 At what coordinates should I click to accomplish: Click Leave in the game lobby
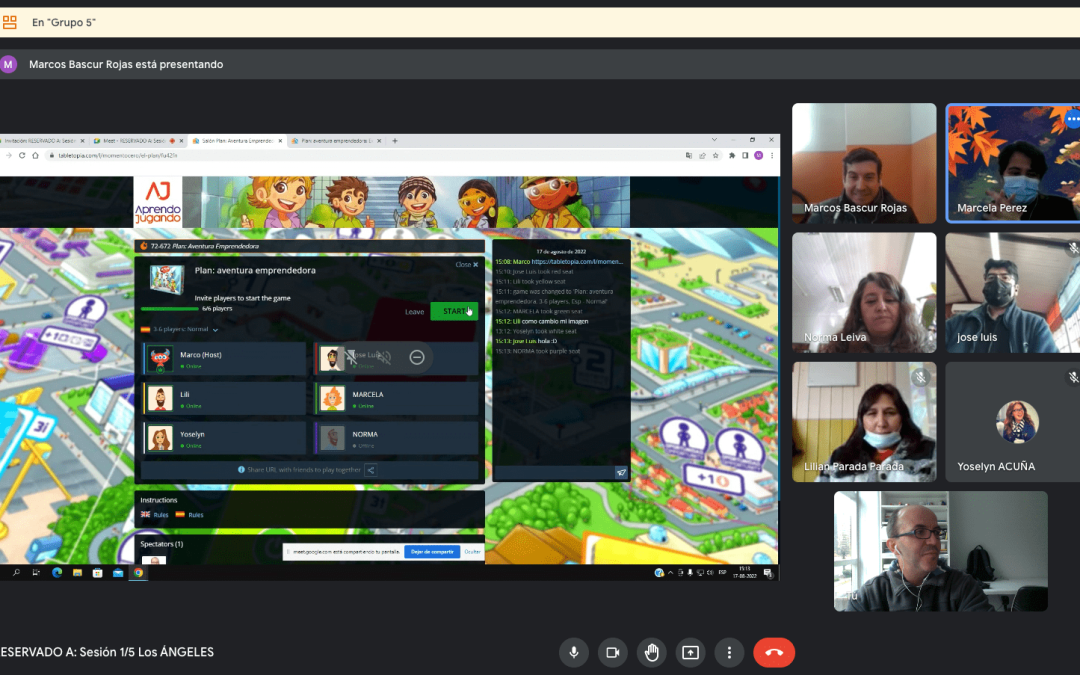click(x=414, y=312)
